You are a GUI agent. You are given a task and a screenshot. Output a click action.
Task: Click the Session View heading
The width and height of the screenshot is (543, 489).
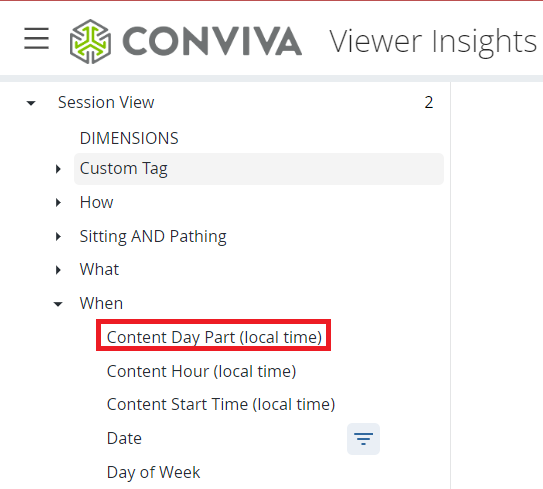click(x=106, y=103)
